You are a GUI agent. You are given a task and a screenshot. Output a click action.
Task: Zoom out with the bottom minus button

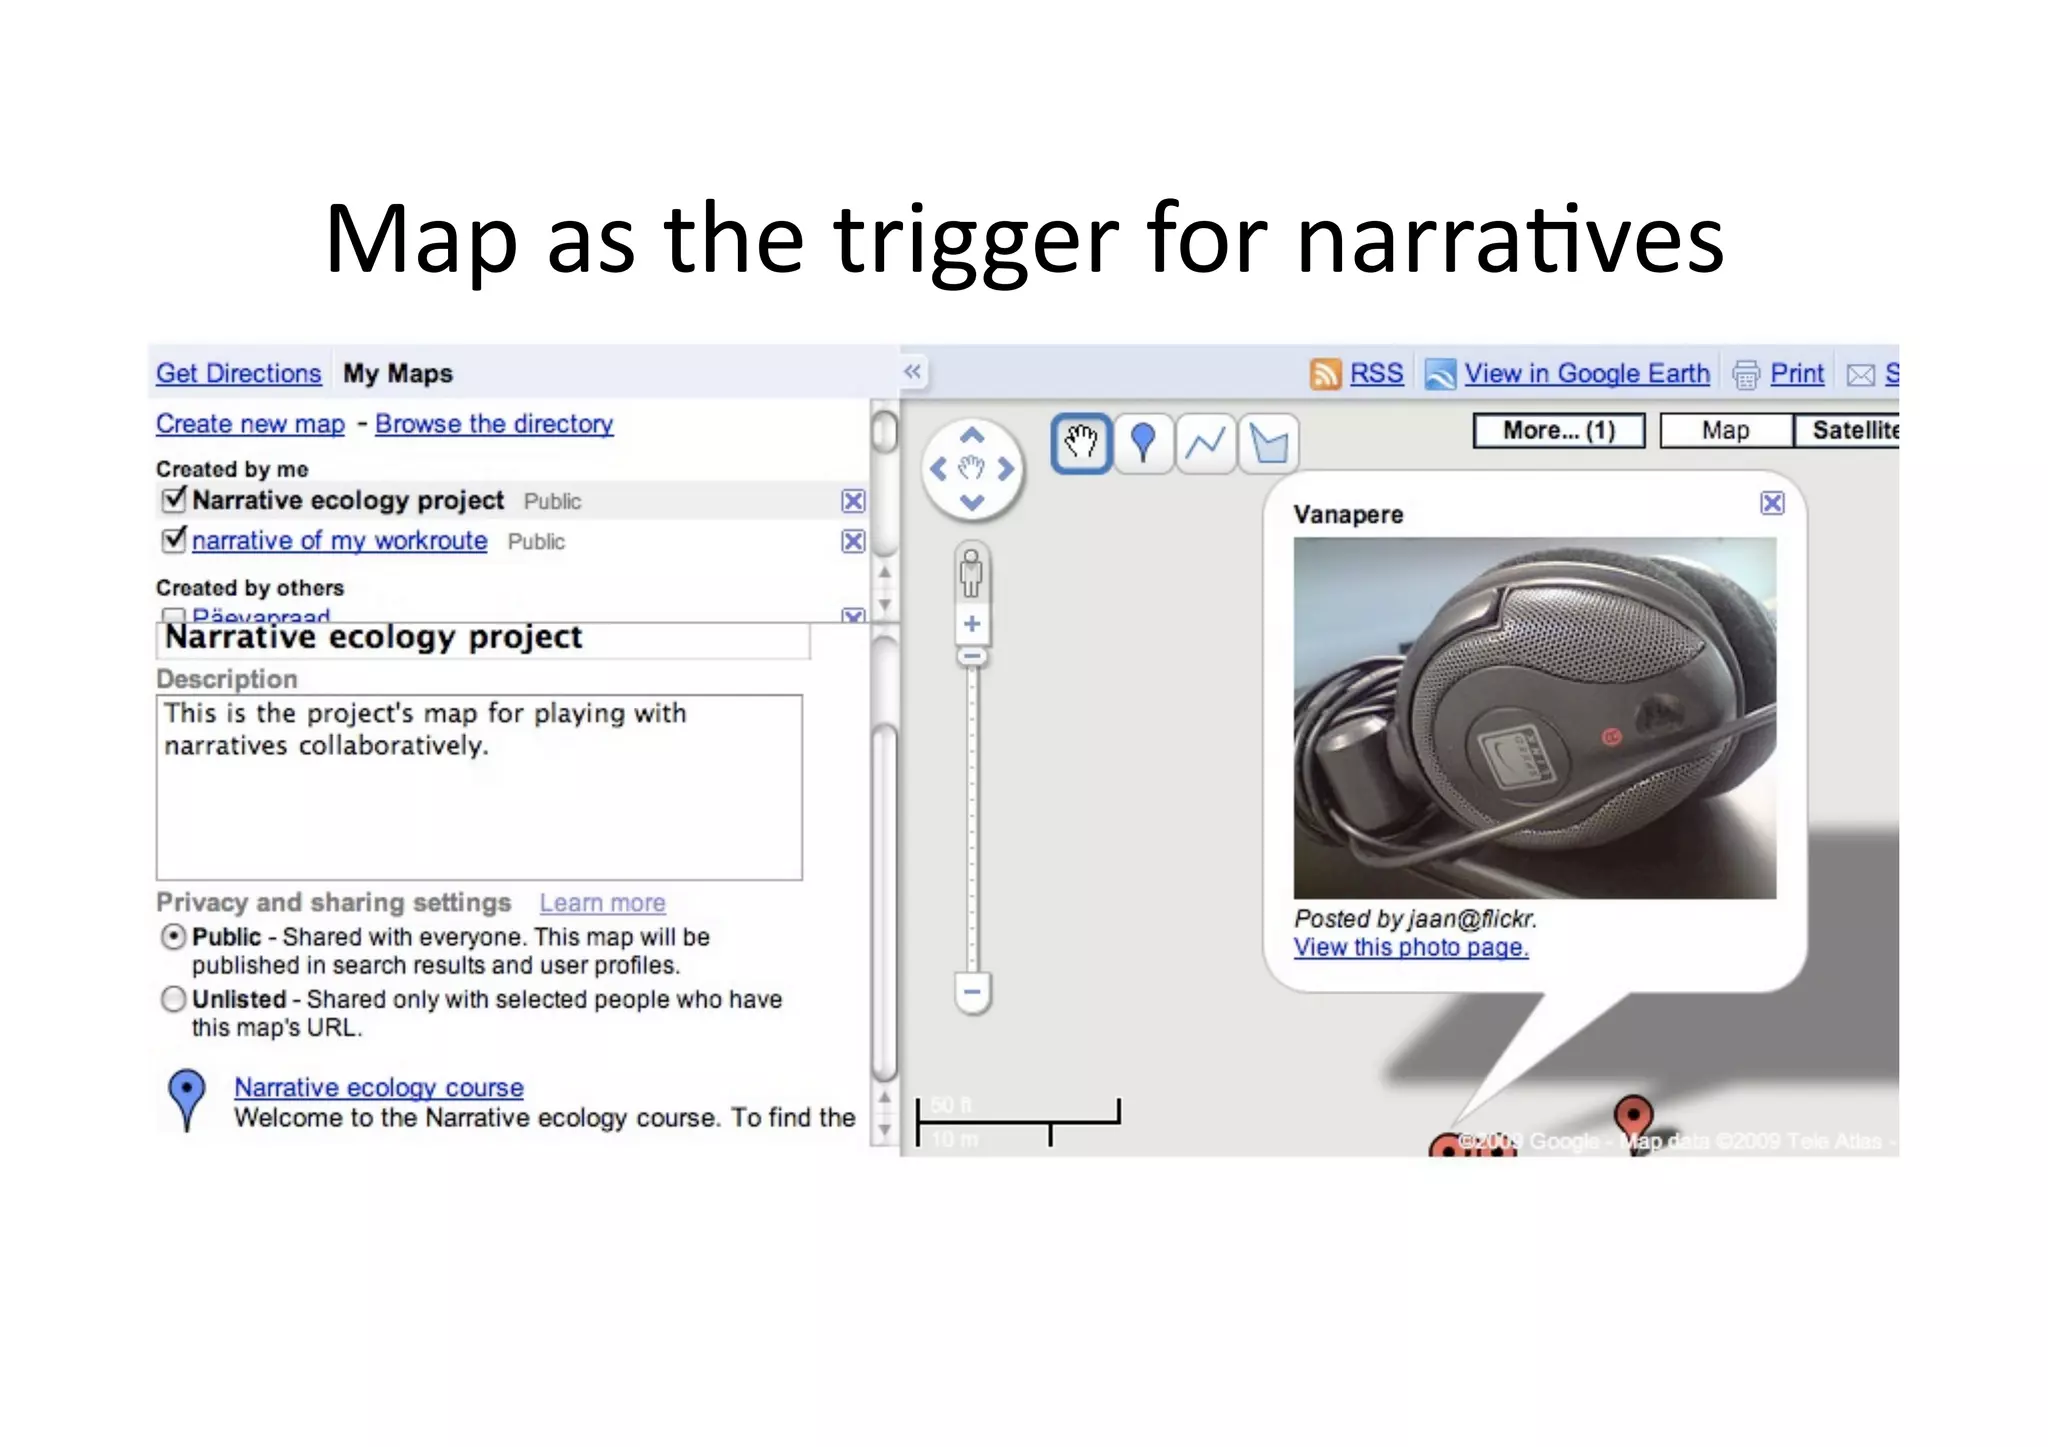click(972, 992)
